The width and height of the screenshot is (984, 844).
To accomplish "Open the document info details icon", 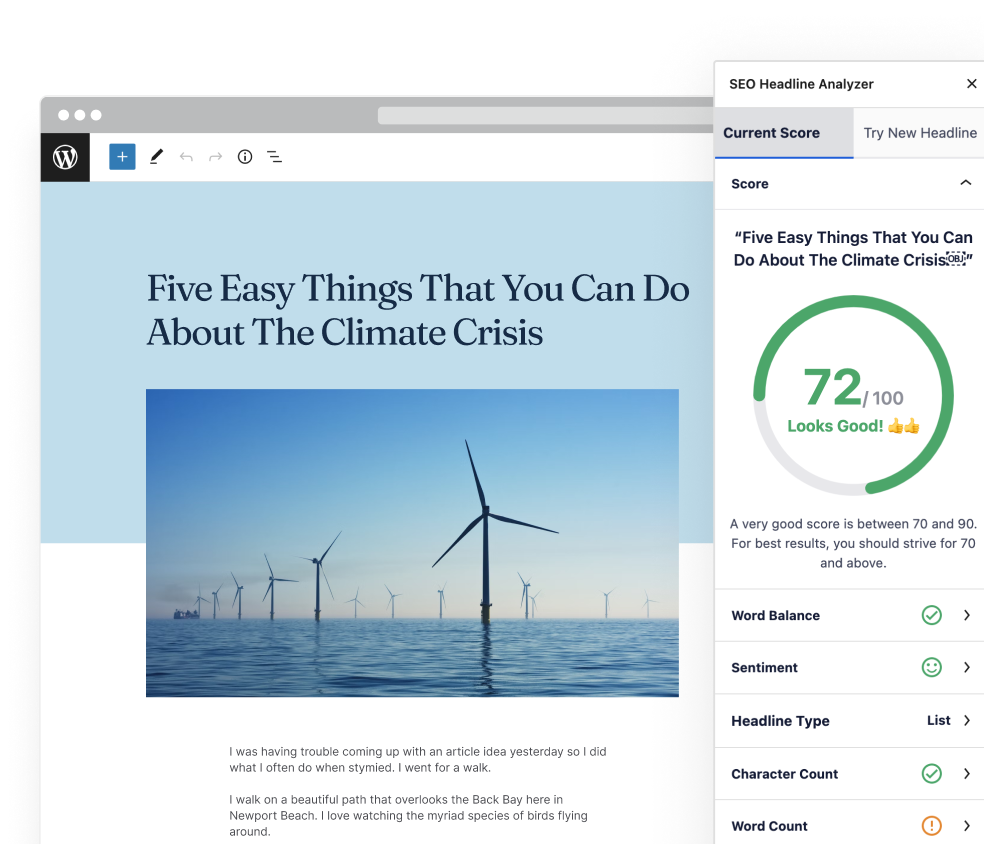I will 245,157.
